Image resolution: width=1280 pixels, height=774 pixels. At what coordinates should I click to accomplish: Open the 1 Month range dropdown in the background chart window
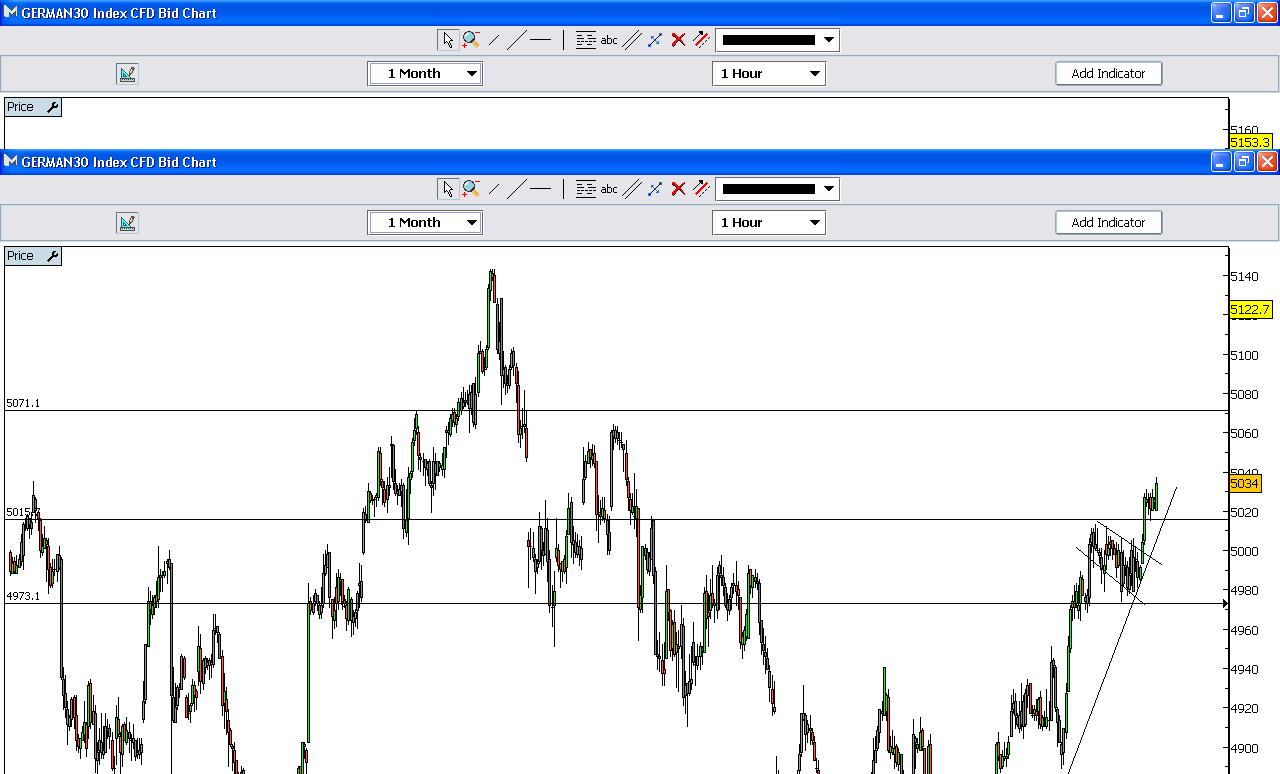[x=425, y=74]
